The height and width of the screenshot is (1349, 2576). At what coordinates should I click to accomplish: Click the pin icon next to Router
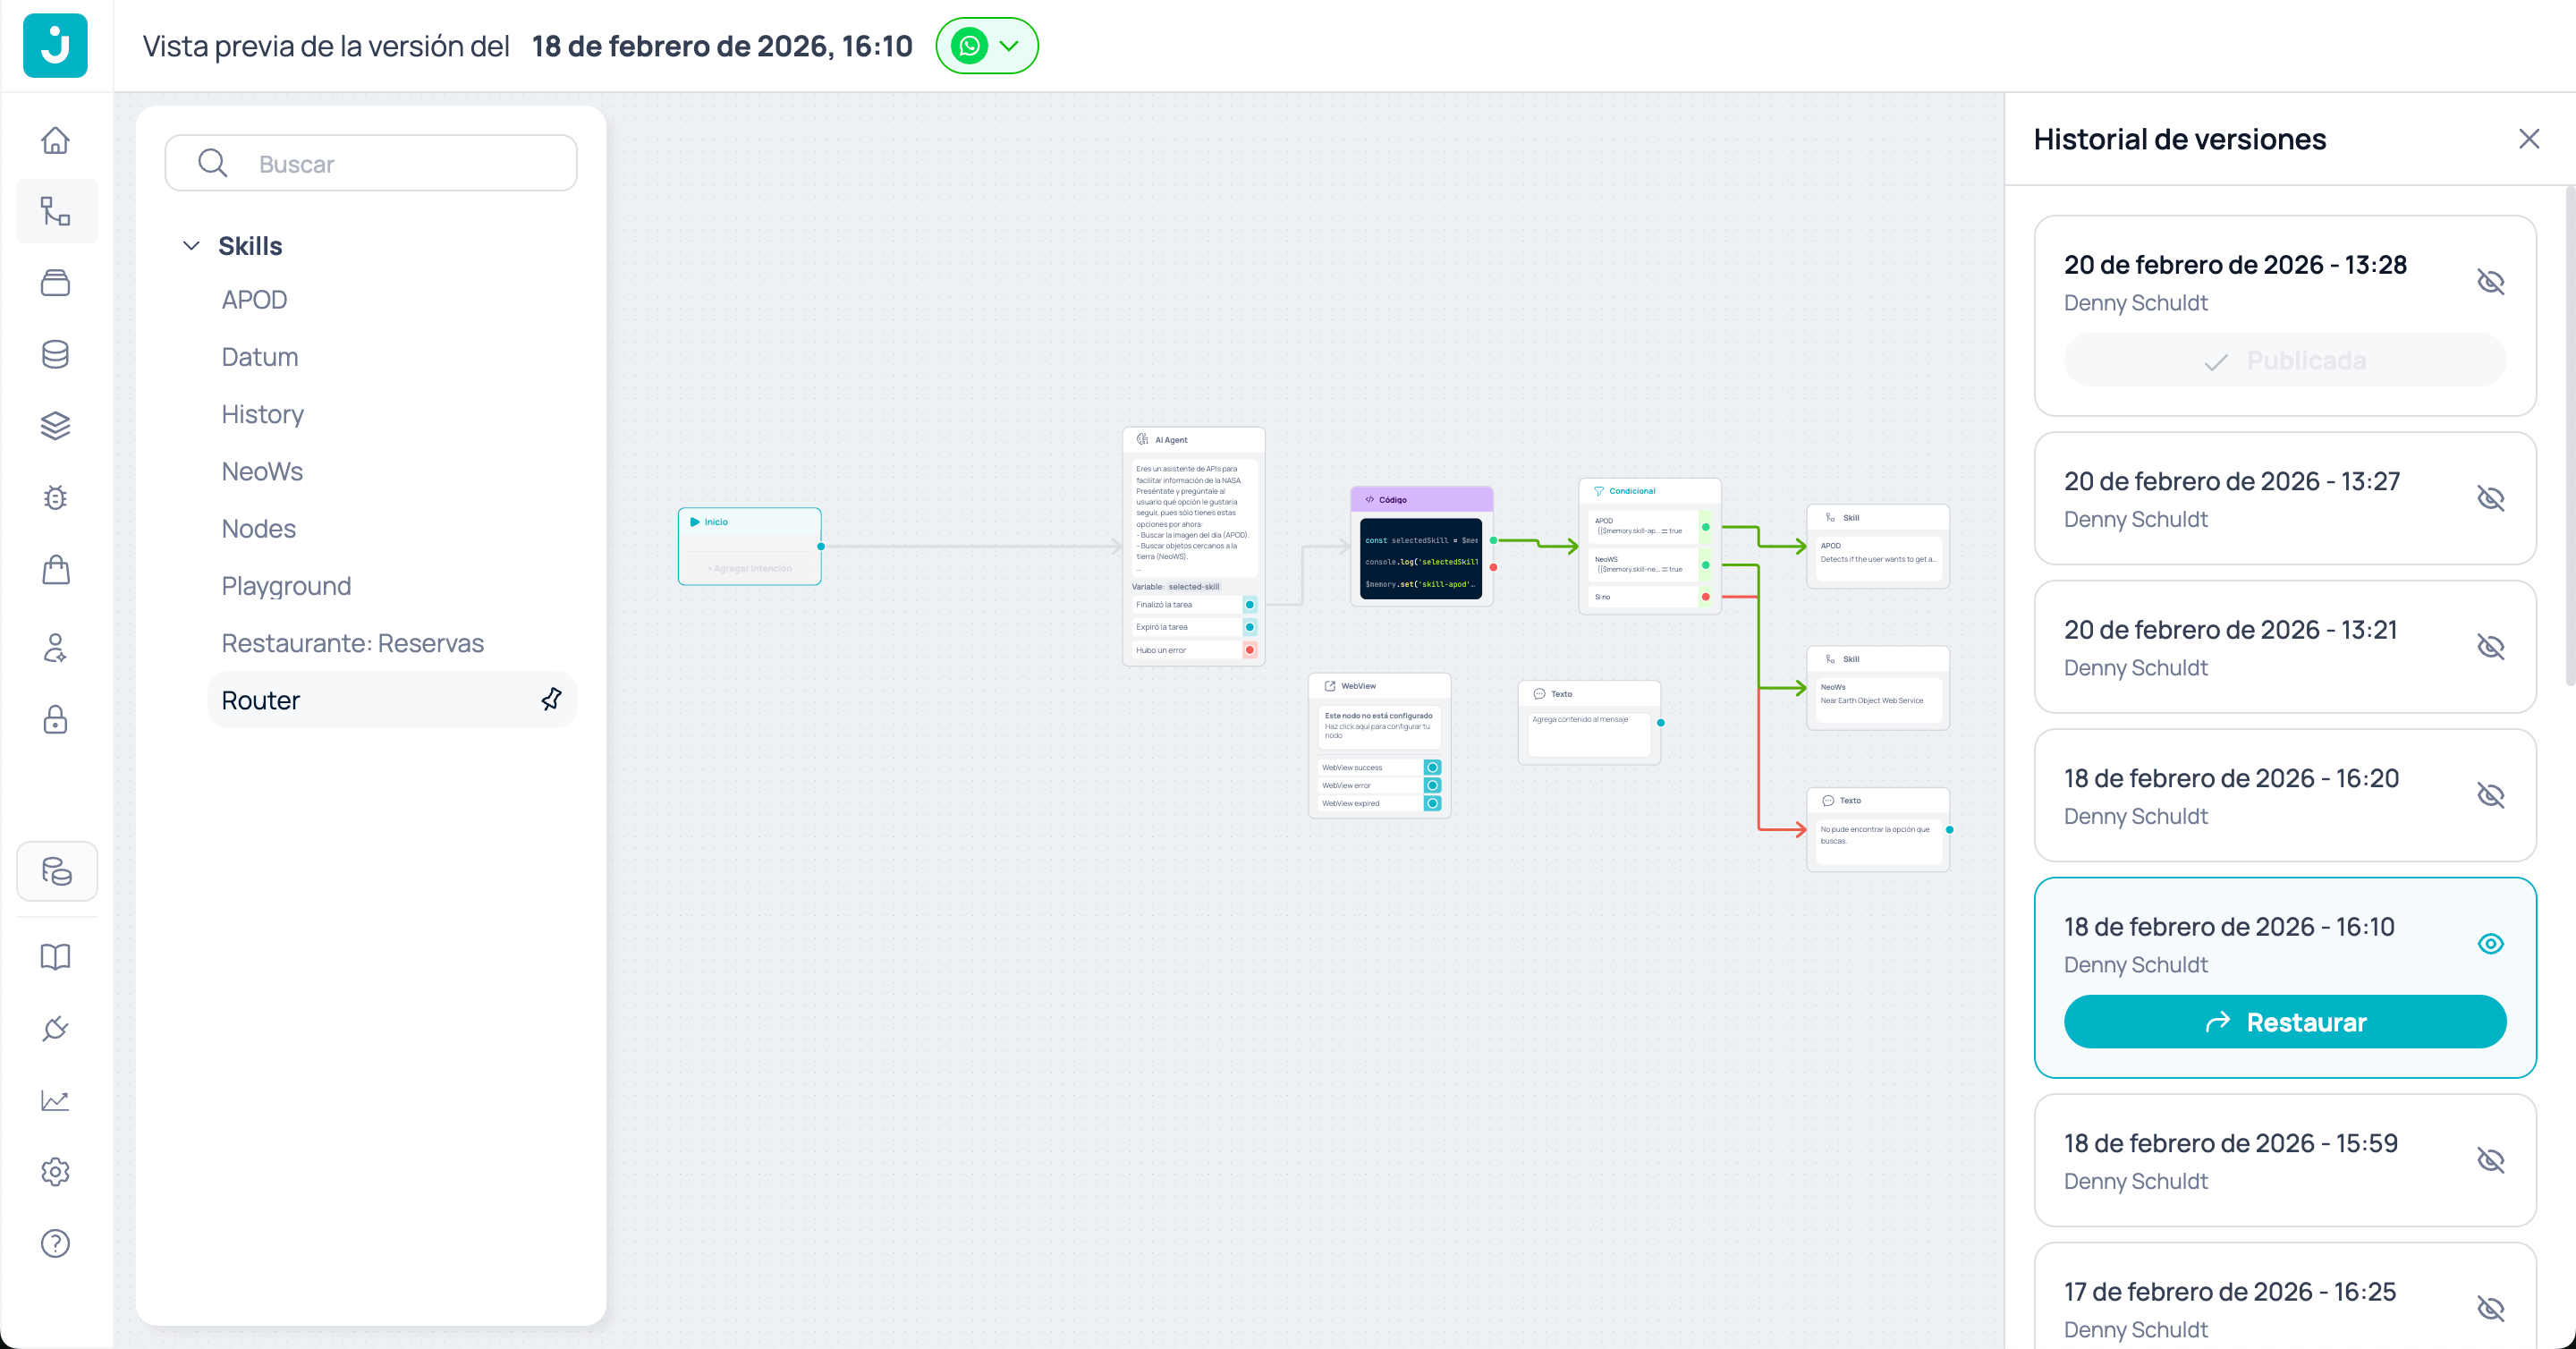pos(551,699)
